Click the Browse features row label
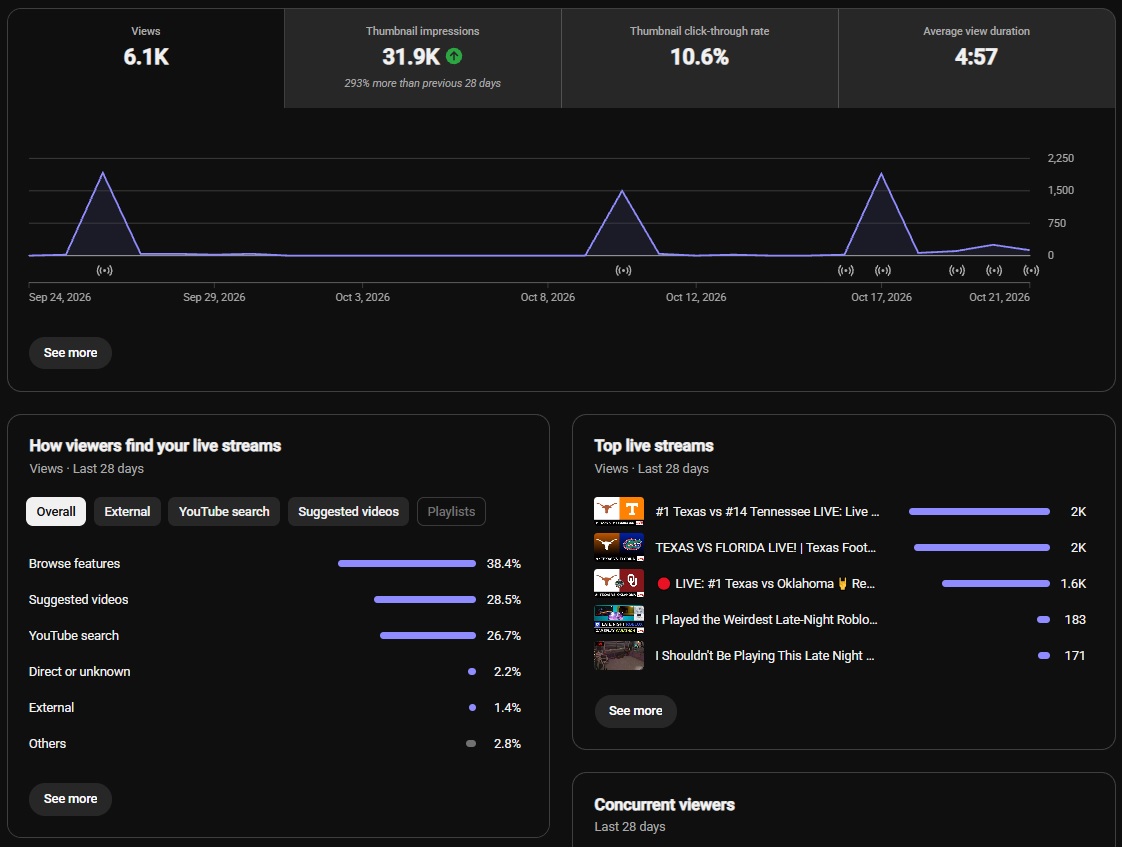Screen dimensions: 1122x848 coord(74,564)
